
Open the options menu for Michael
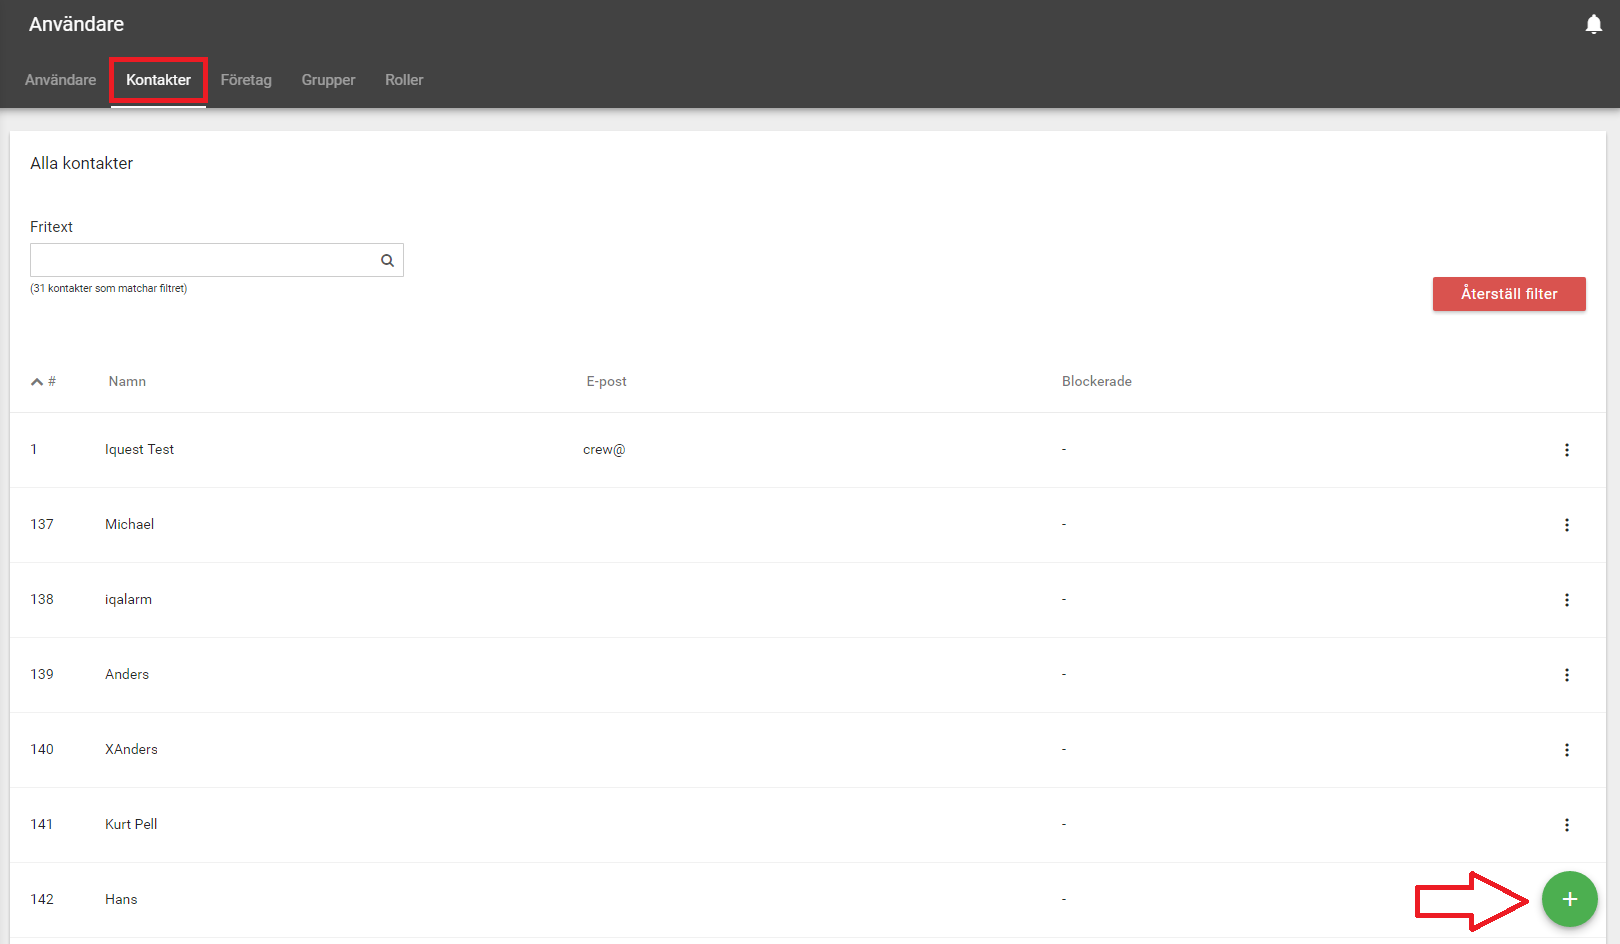(1567, 525)
